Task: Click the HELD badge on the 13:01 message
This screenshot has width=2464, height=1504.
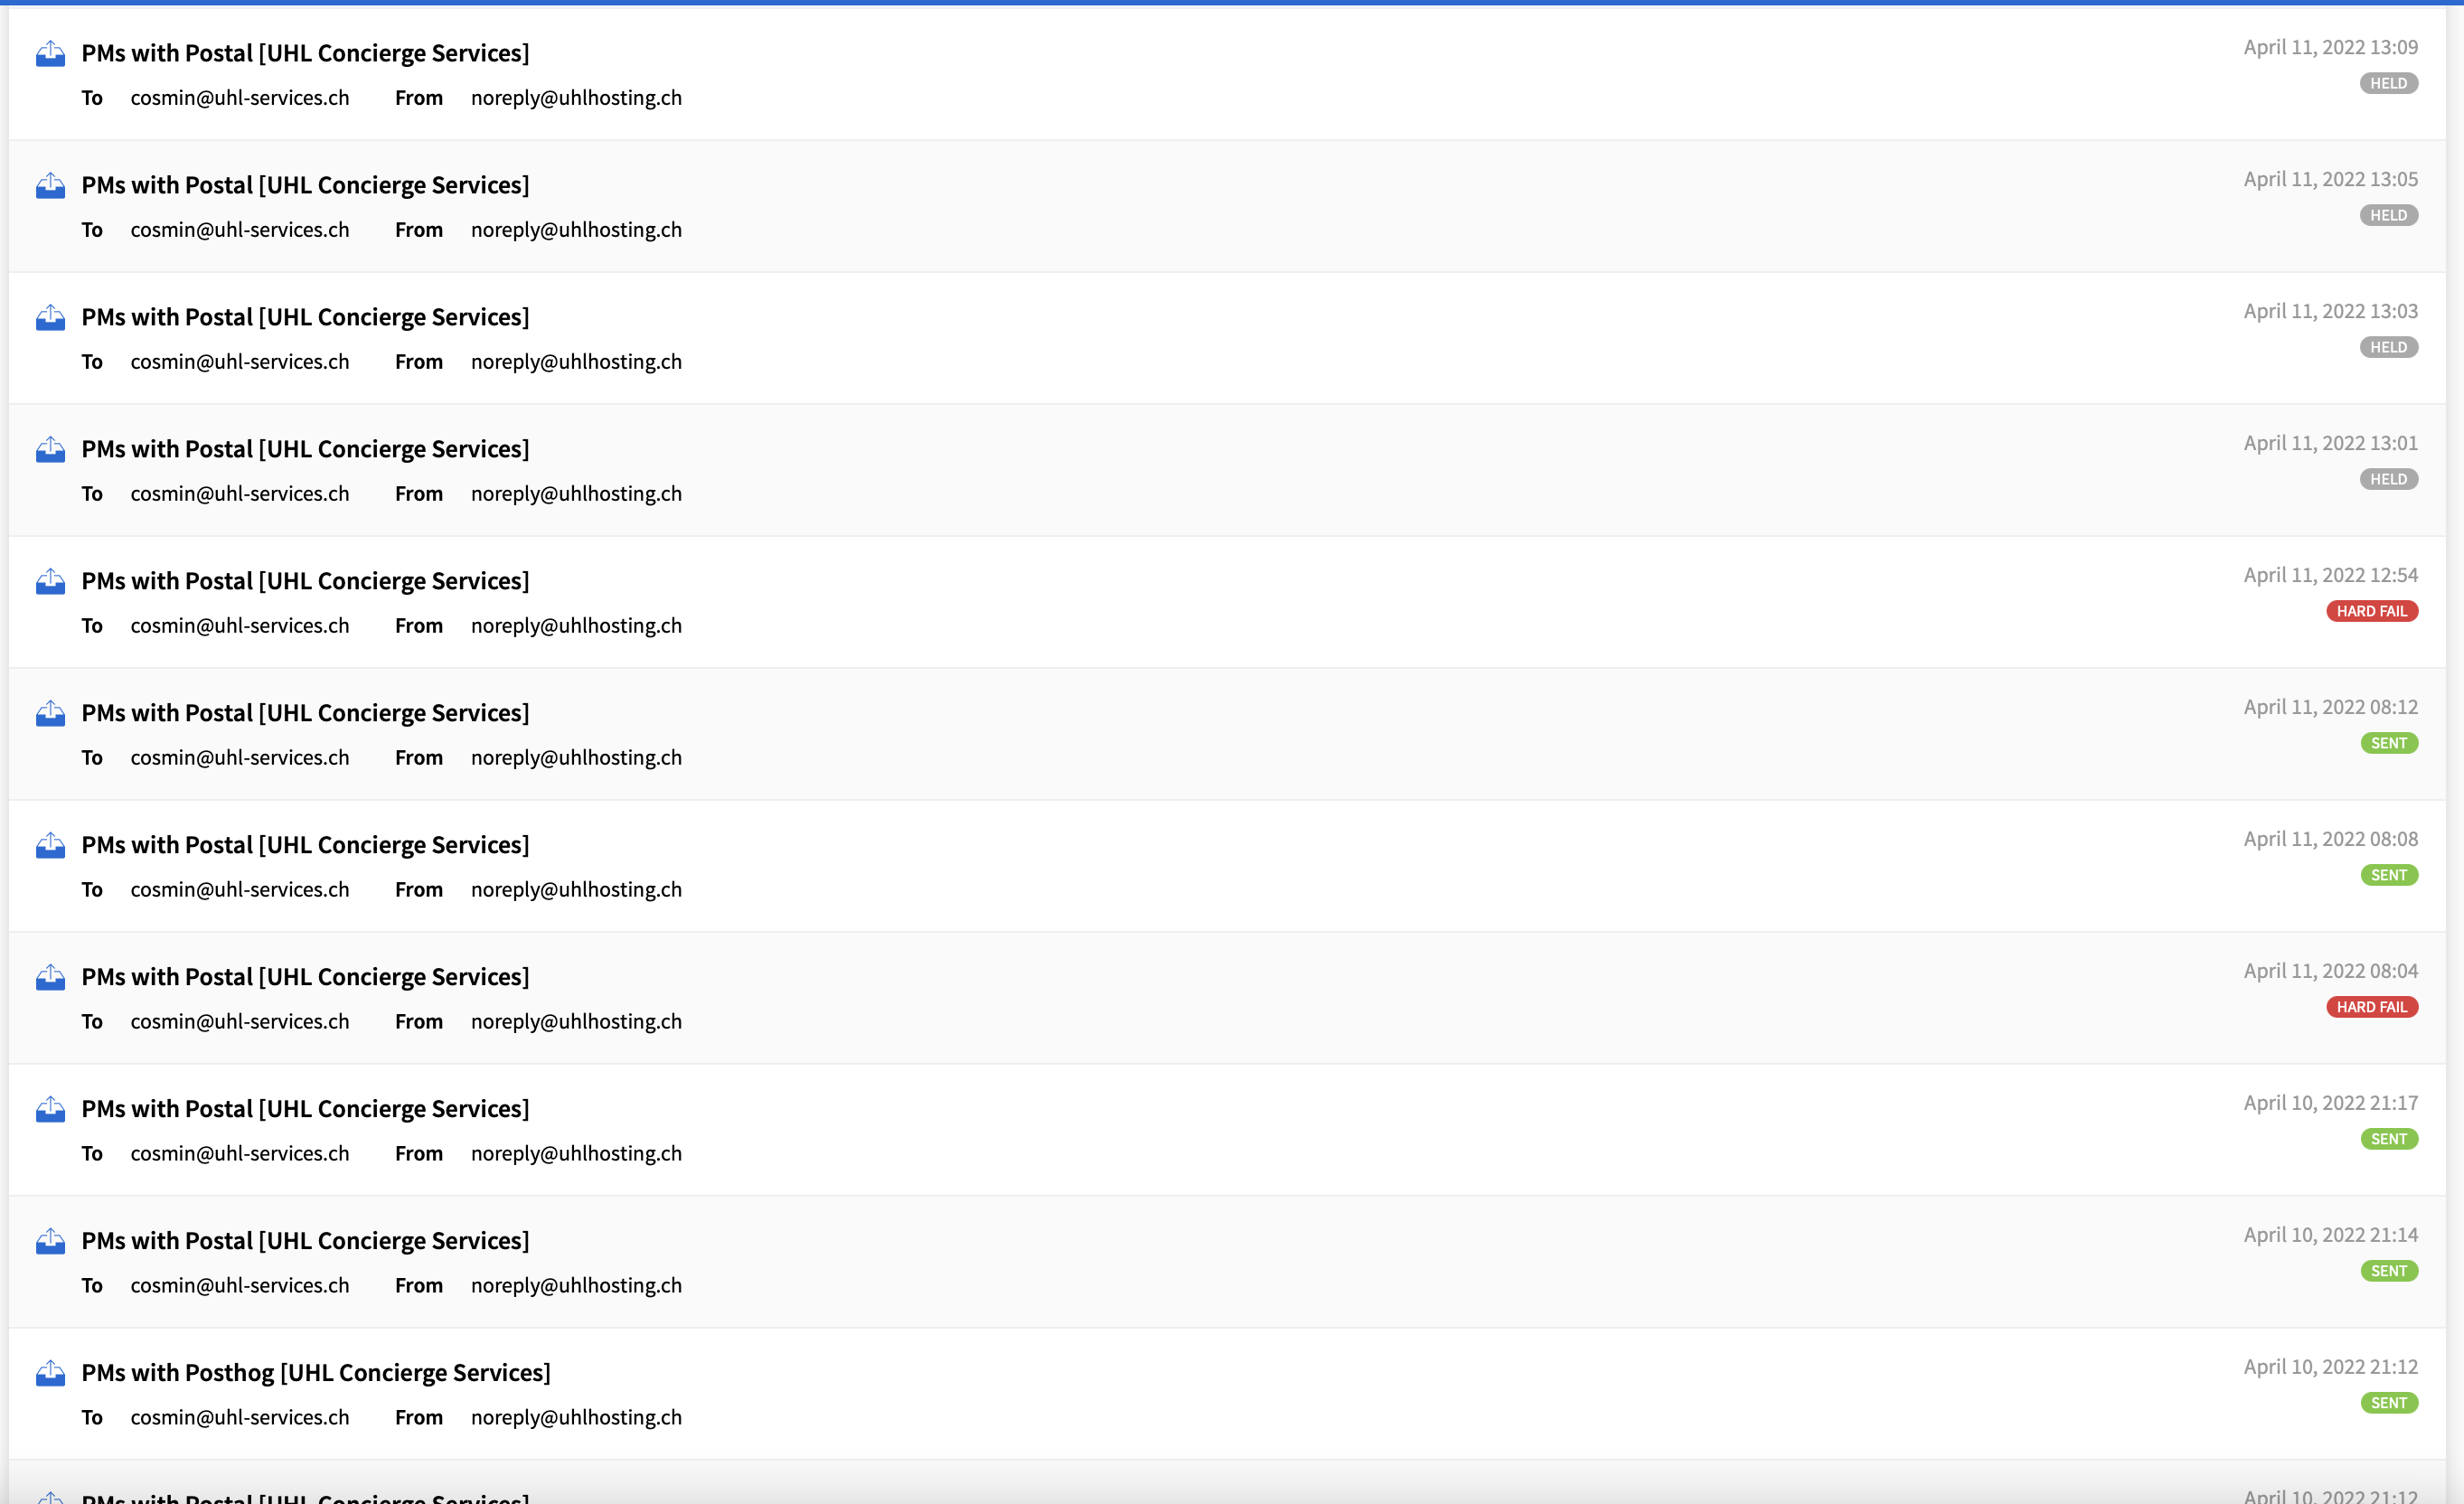Action: pos(2389,479)
